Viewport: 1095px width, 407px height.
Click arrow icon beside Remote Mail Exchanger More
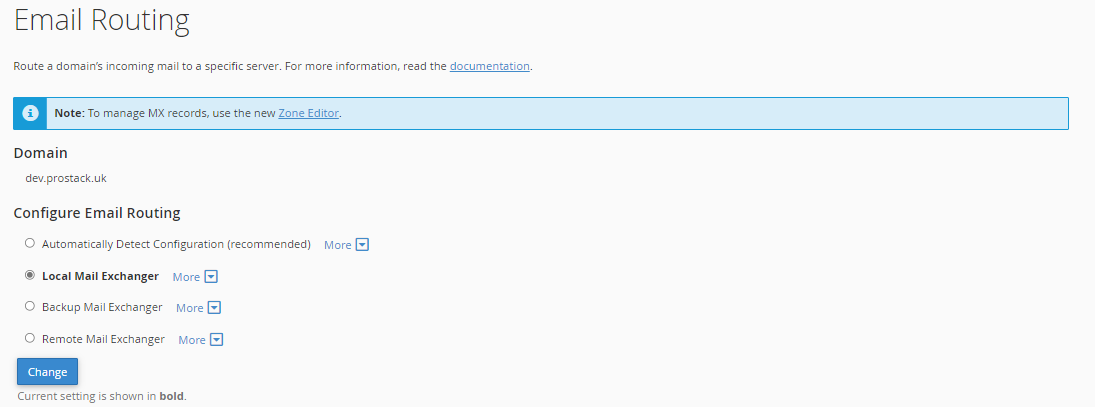(x=216, y=340)
